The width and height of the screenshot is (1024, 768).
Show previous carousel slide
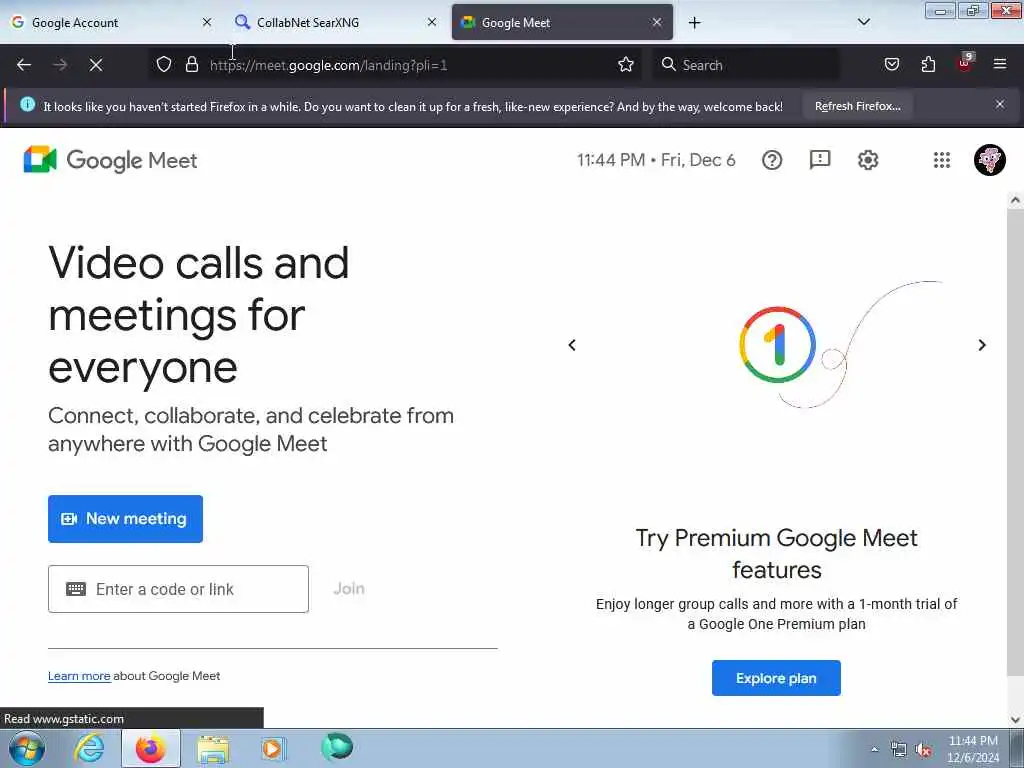(572, 345)
